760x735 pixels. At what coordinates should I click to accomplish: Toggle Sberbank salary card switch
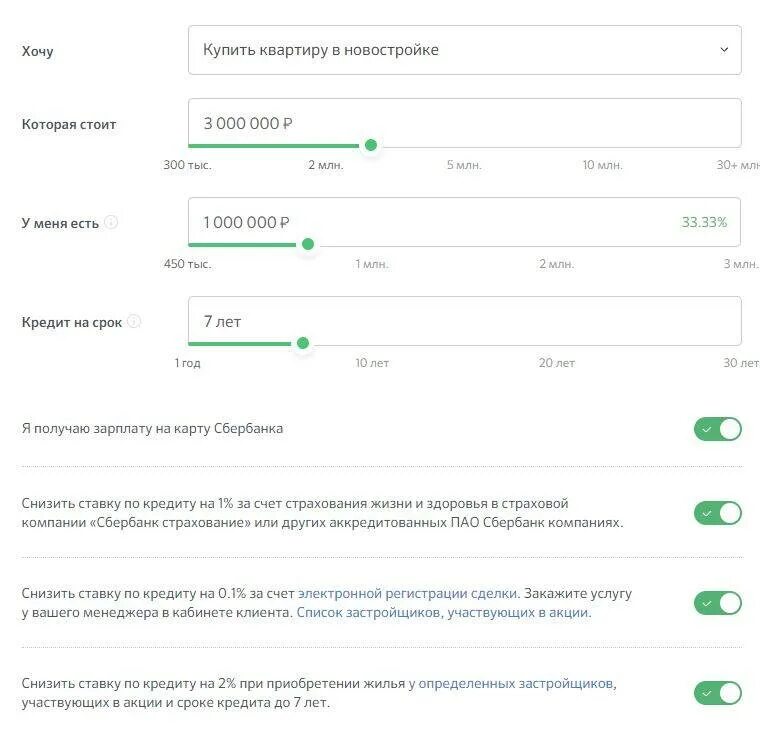point(718,429)
